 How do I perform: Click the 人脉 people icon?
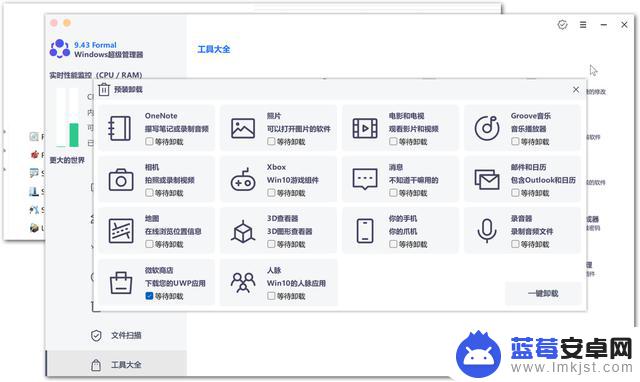point(243,282)
